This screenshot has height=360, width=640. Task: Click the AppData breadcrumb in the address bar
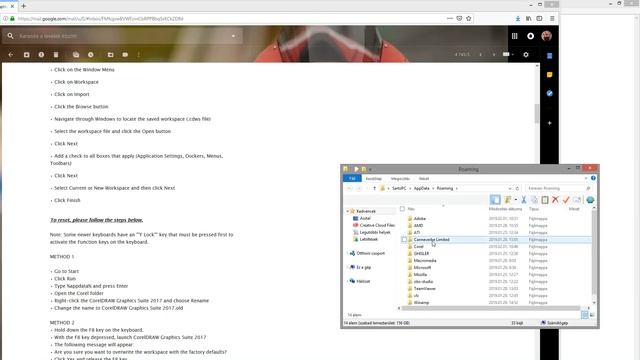point(422,188)
